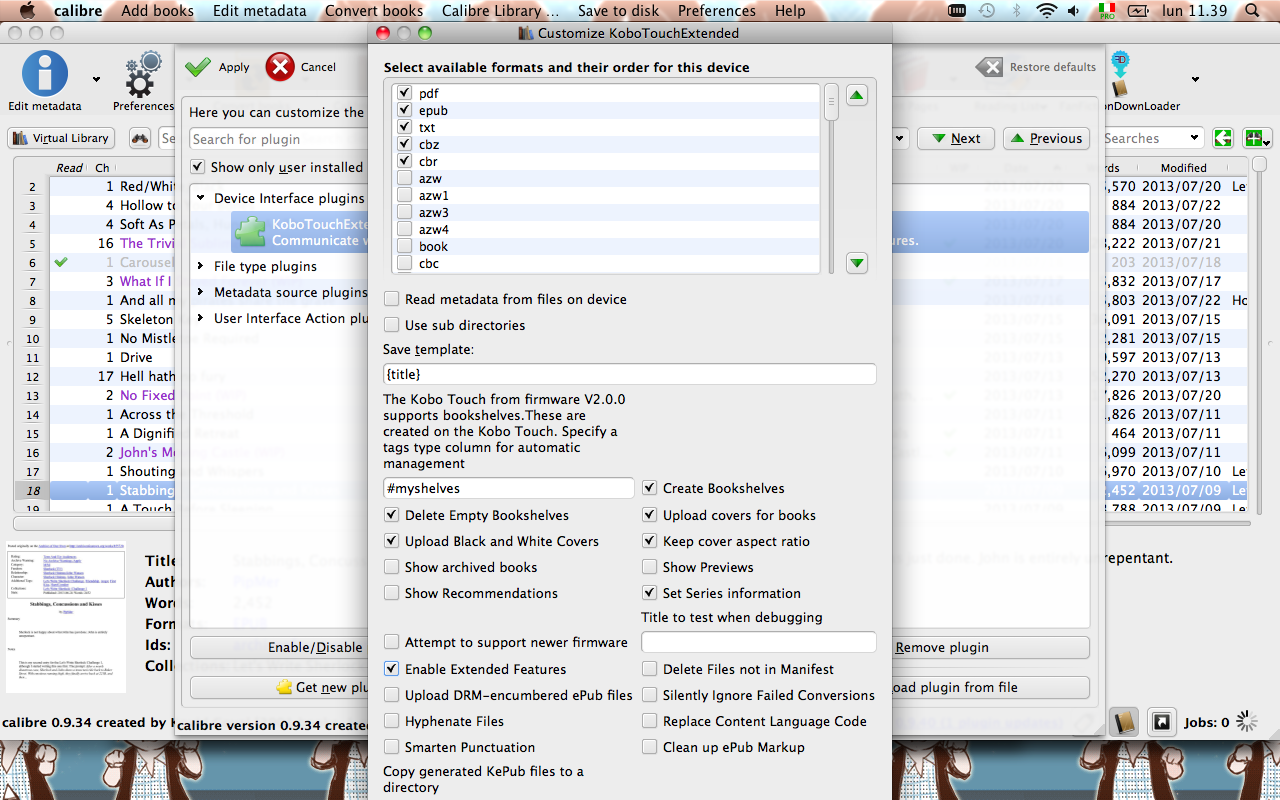Click the book cover thumbnail preview
Screen dimensions: 1280x800
coord(66,617)
